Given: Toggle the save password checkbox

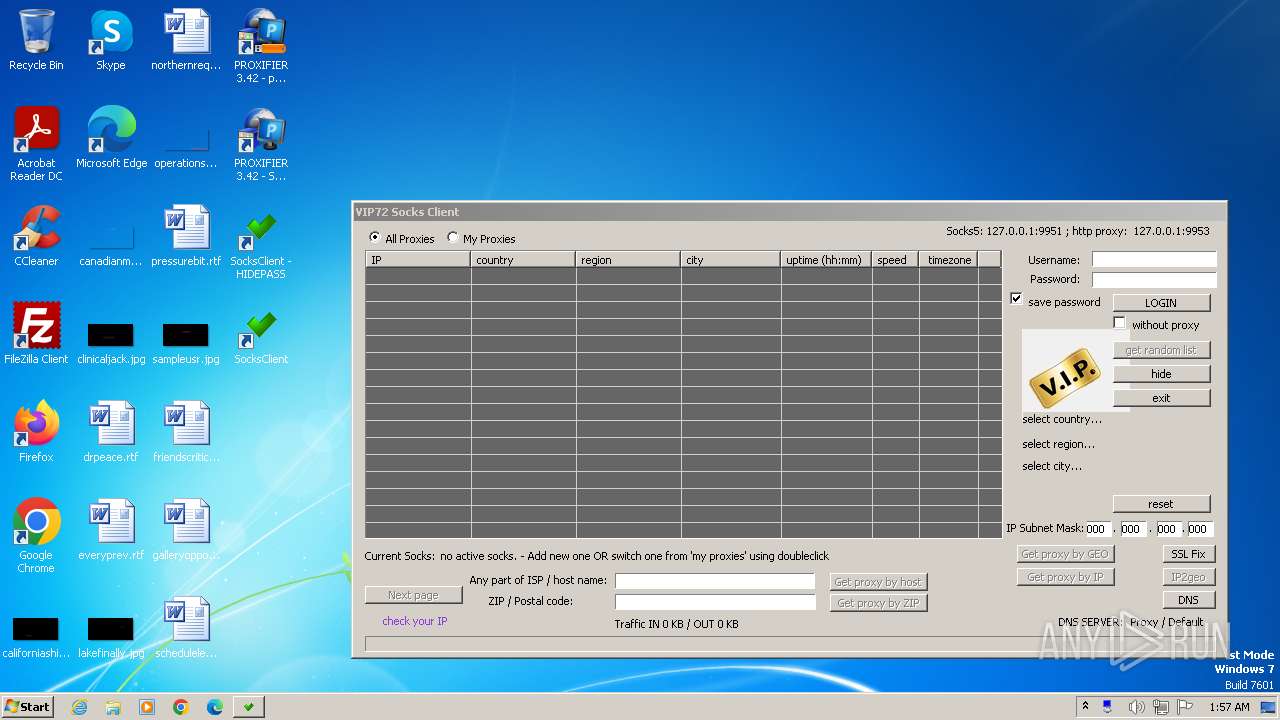Looking at the screenshot, I should point(1016,299).
